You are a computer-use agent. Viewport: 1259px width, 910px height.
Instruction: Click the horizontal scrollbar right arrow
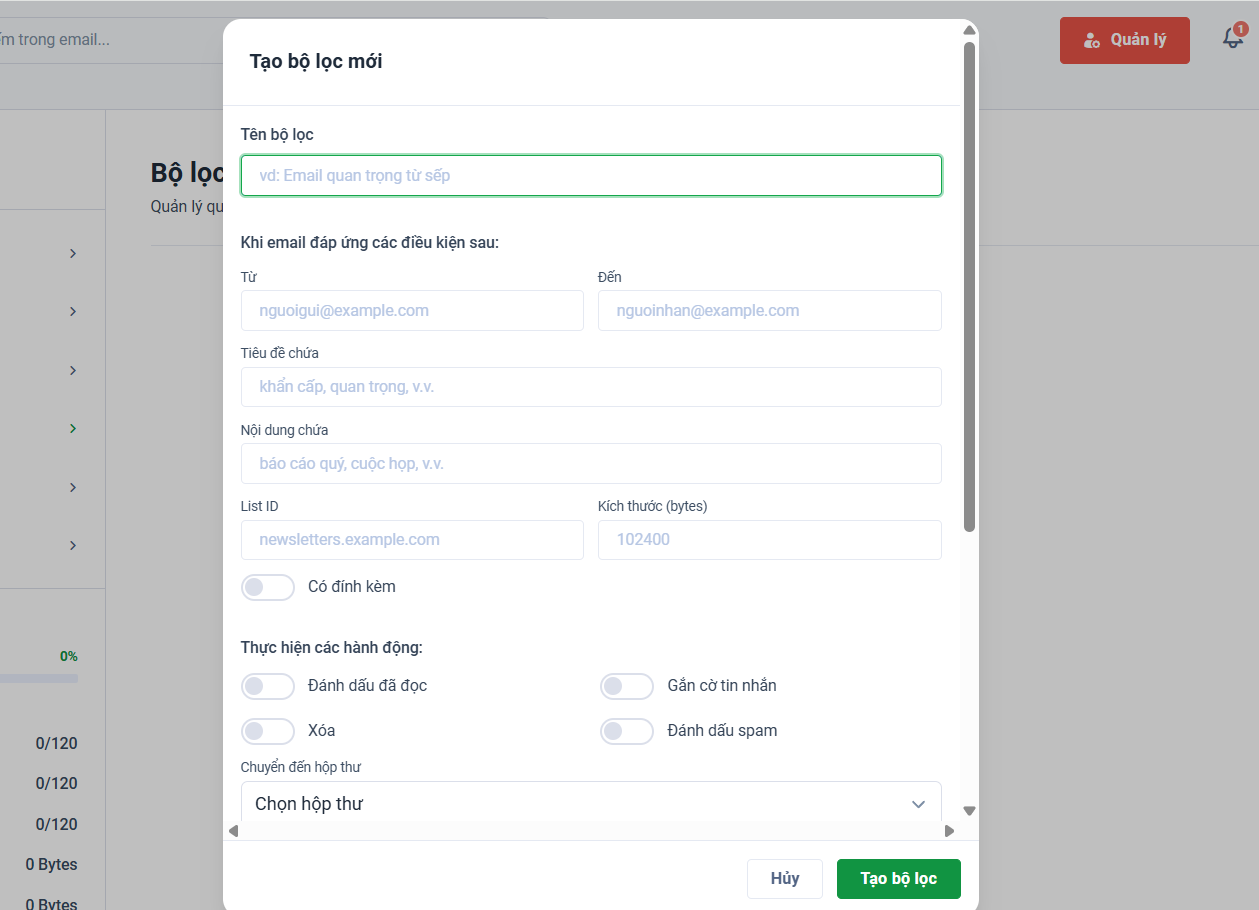[x=949, y=831]
